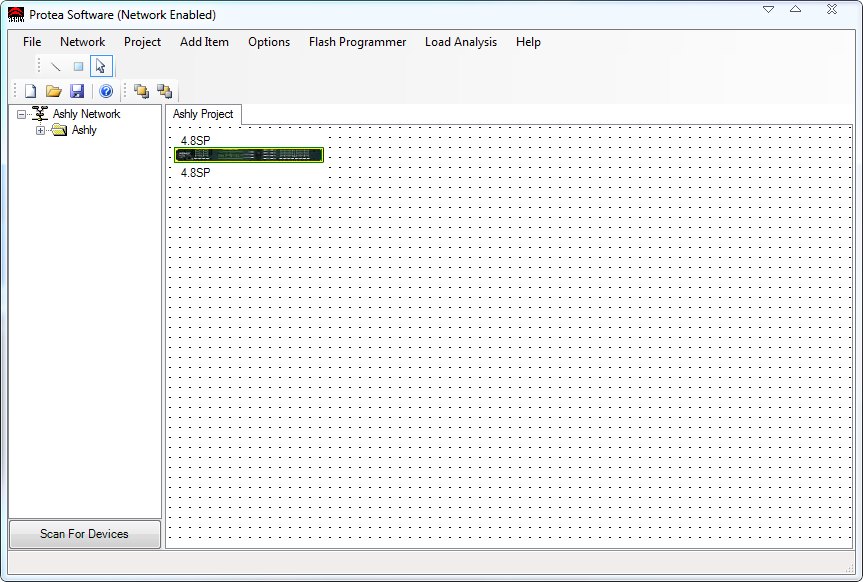The width and height of the screenshot is (863, 582).
Task: Click the Scan For Devices button
Action: pyautogui.click(x=85, y=534)
